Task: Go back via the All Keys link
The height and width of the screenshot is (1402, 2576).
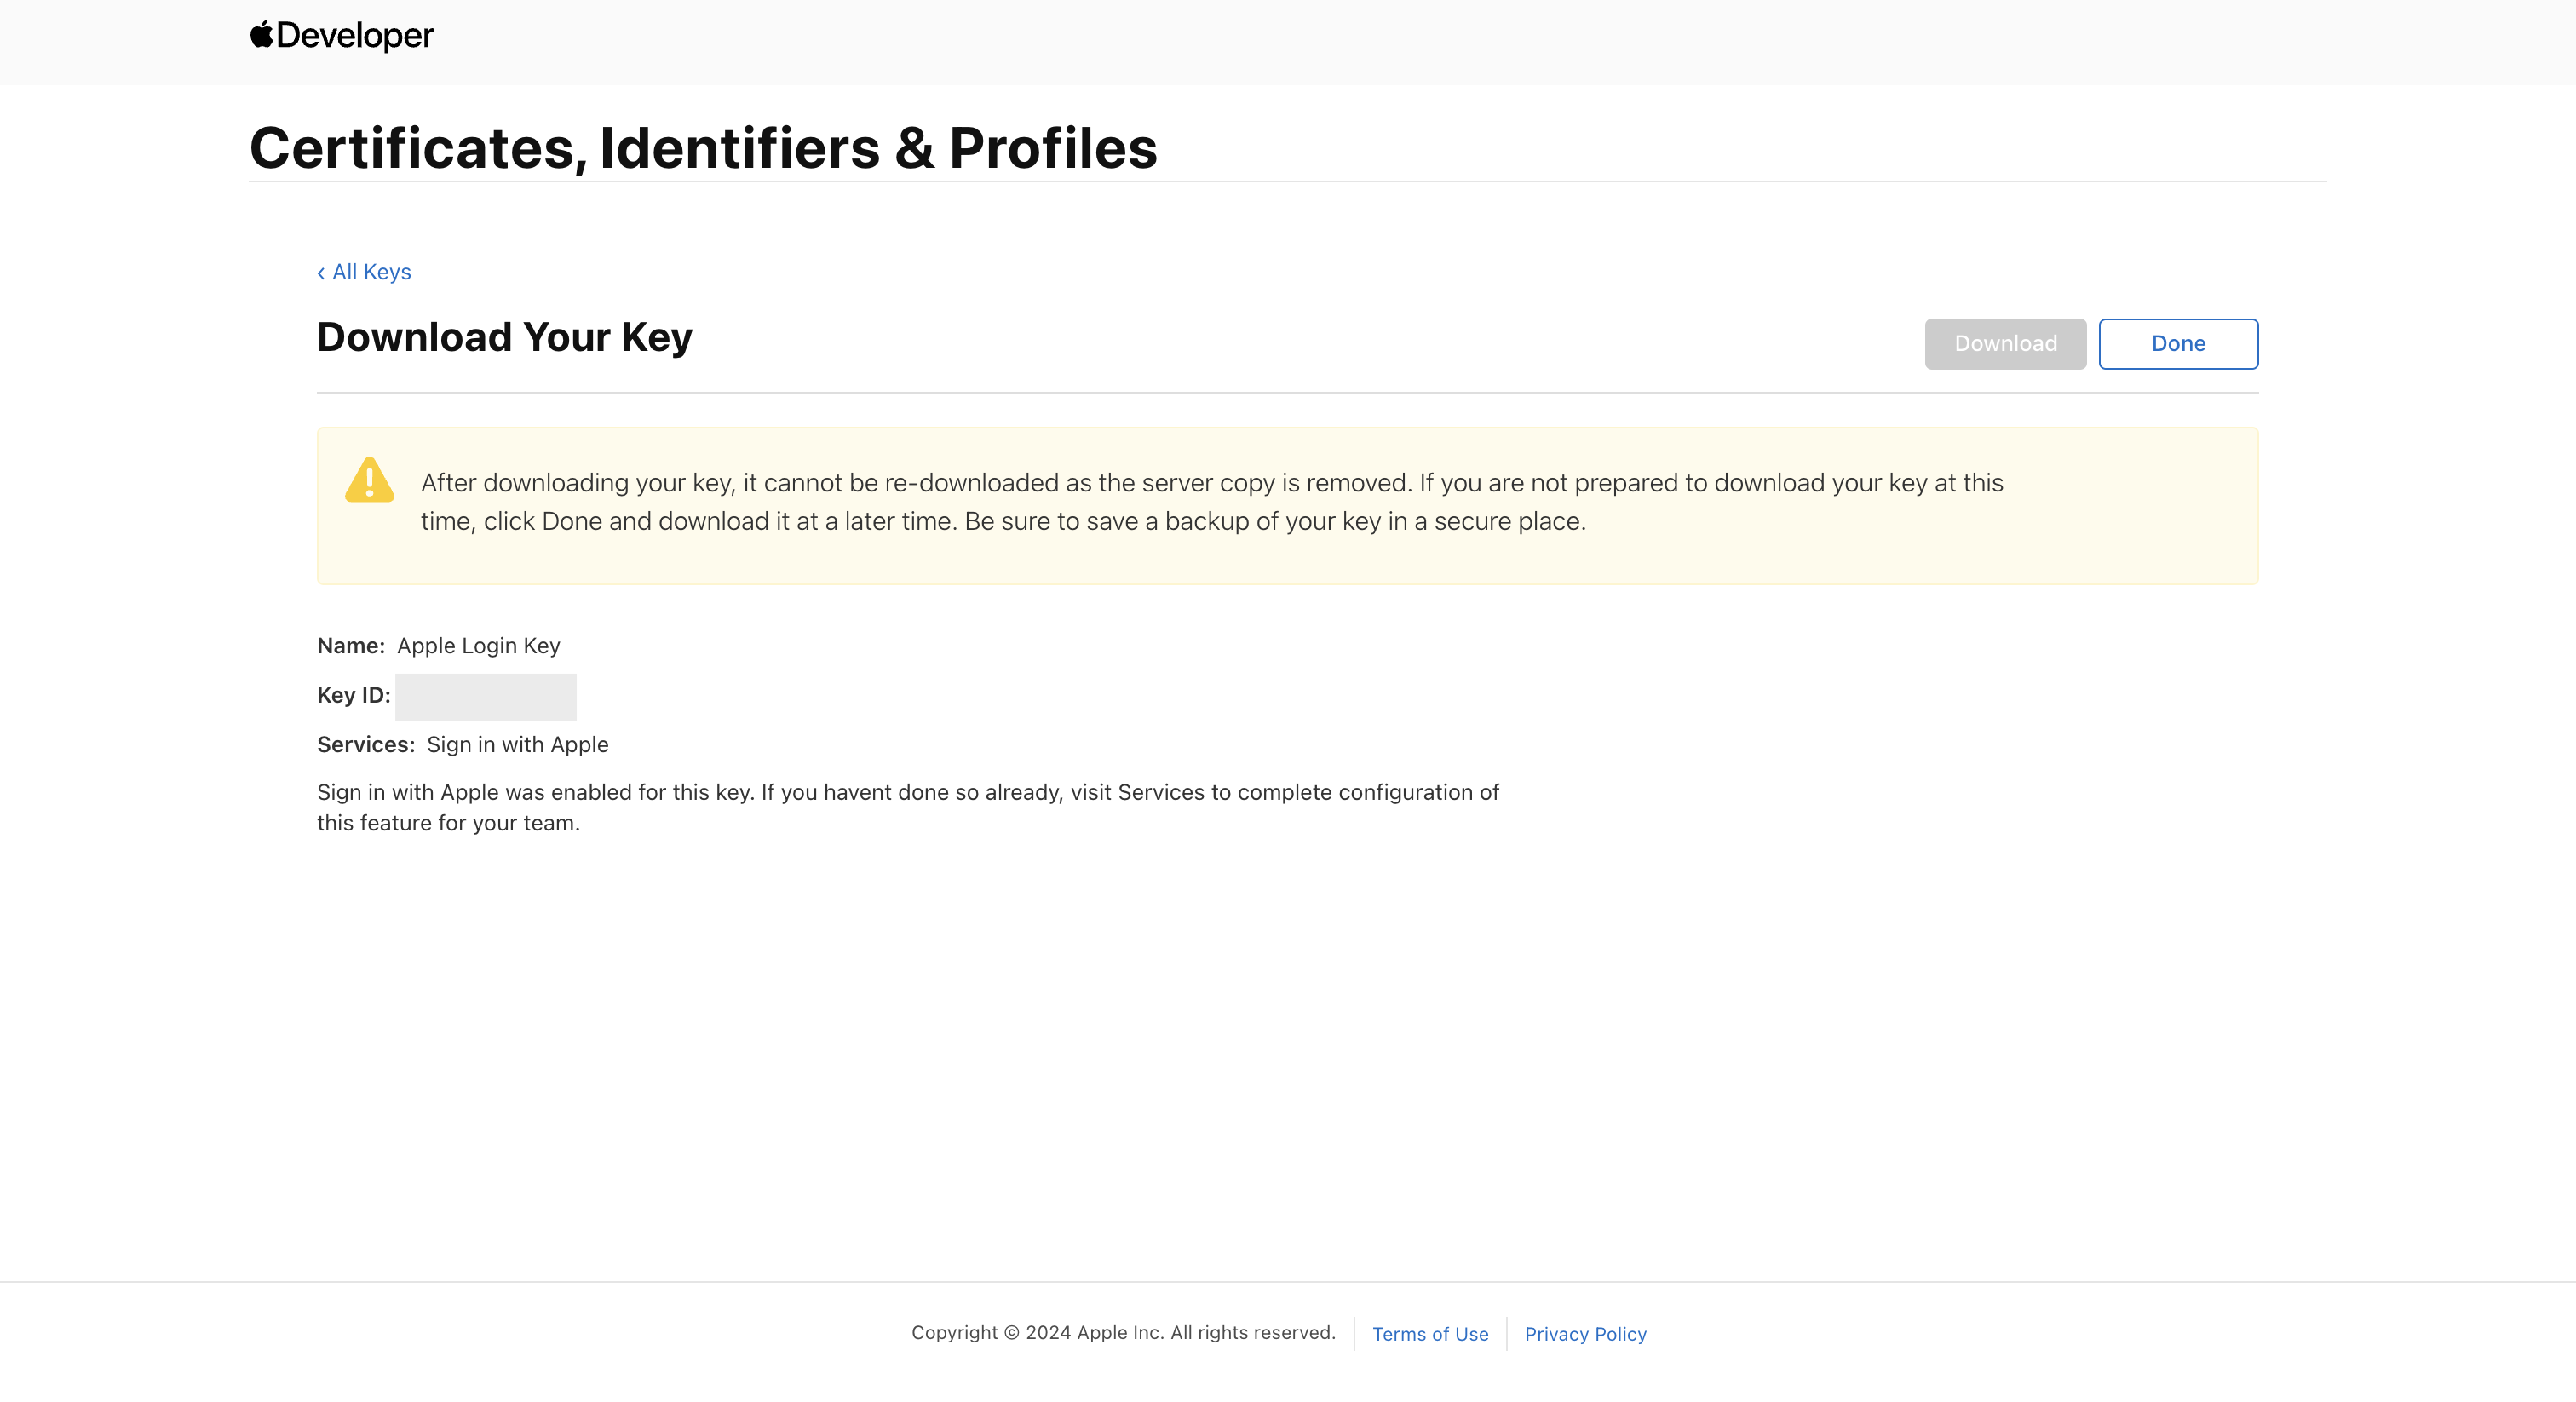Action: click(371, 272)
